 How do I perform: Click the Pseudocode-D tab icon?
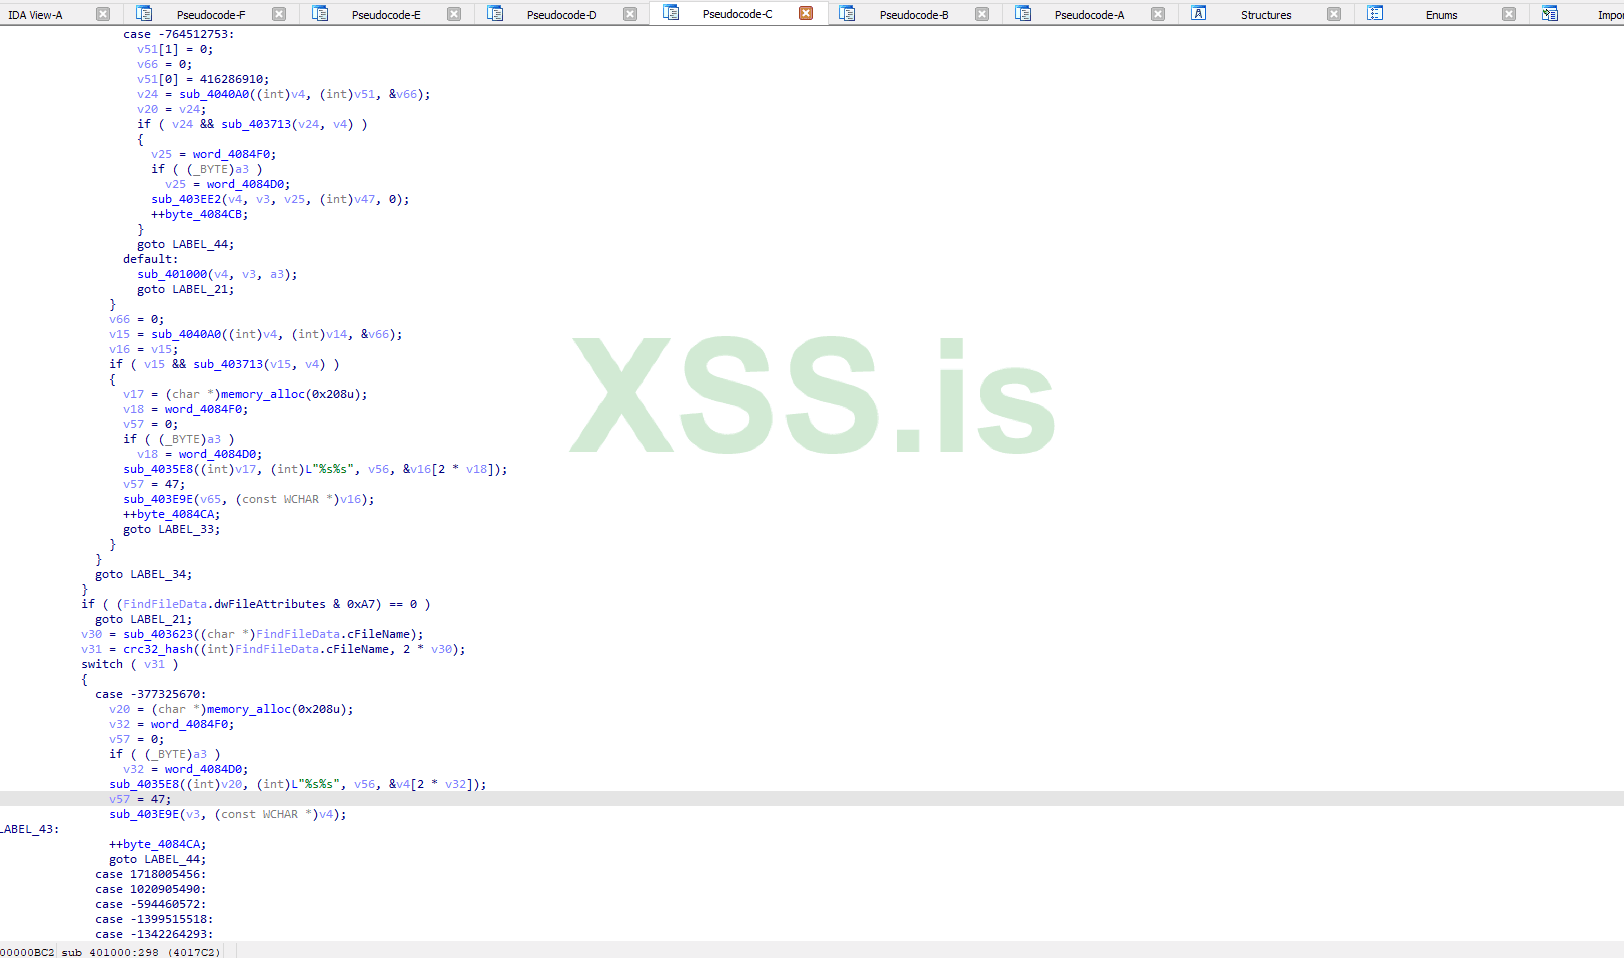(x=495, y=14)
